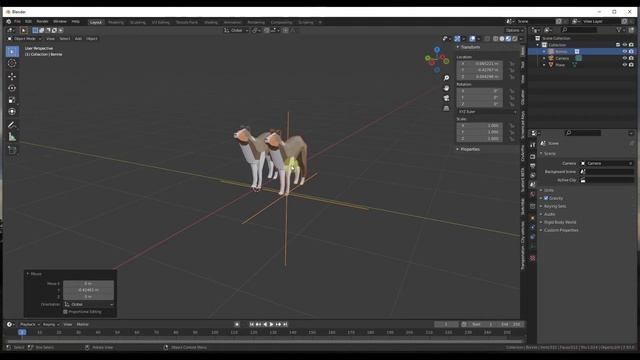Open XYZ Euler rotation mode dropdown

[x=487, y=111]
